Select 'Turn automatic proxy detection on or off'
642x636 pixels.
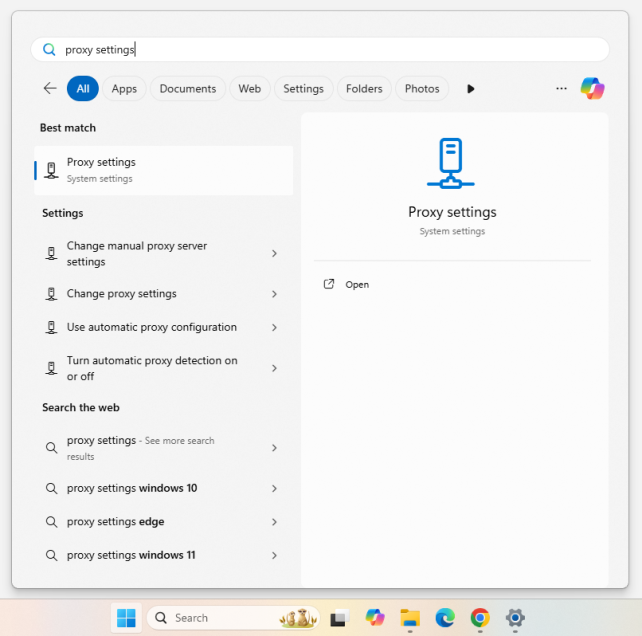coord(152,368)
